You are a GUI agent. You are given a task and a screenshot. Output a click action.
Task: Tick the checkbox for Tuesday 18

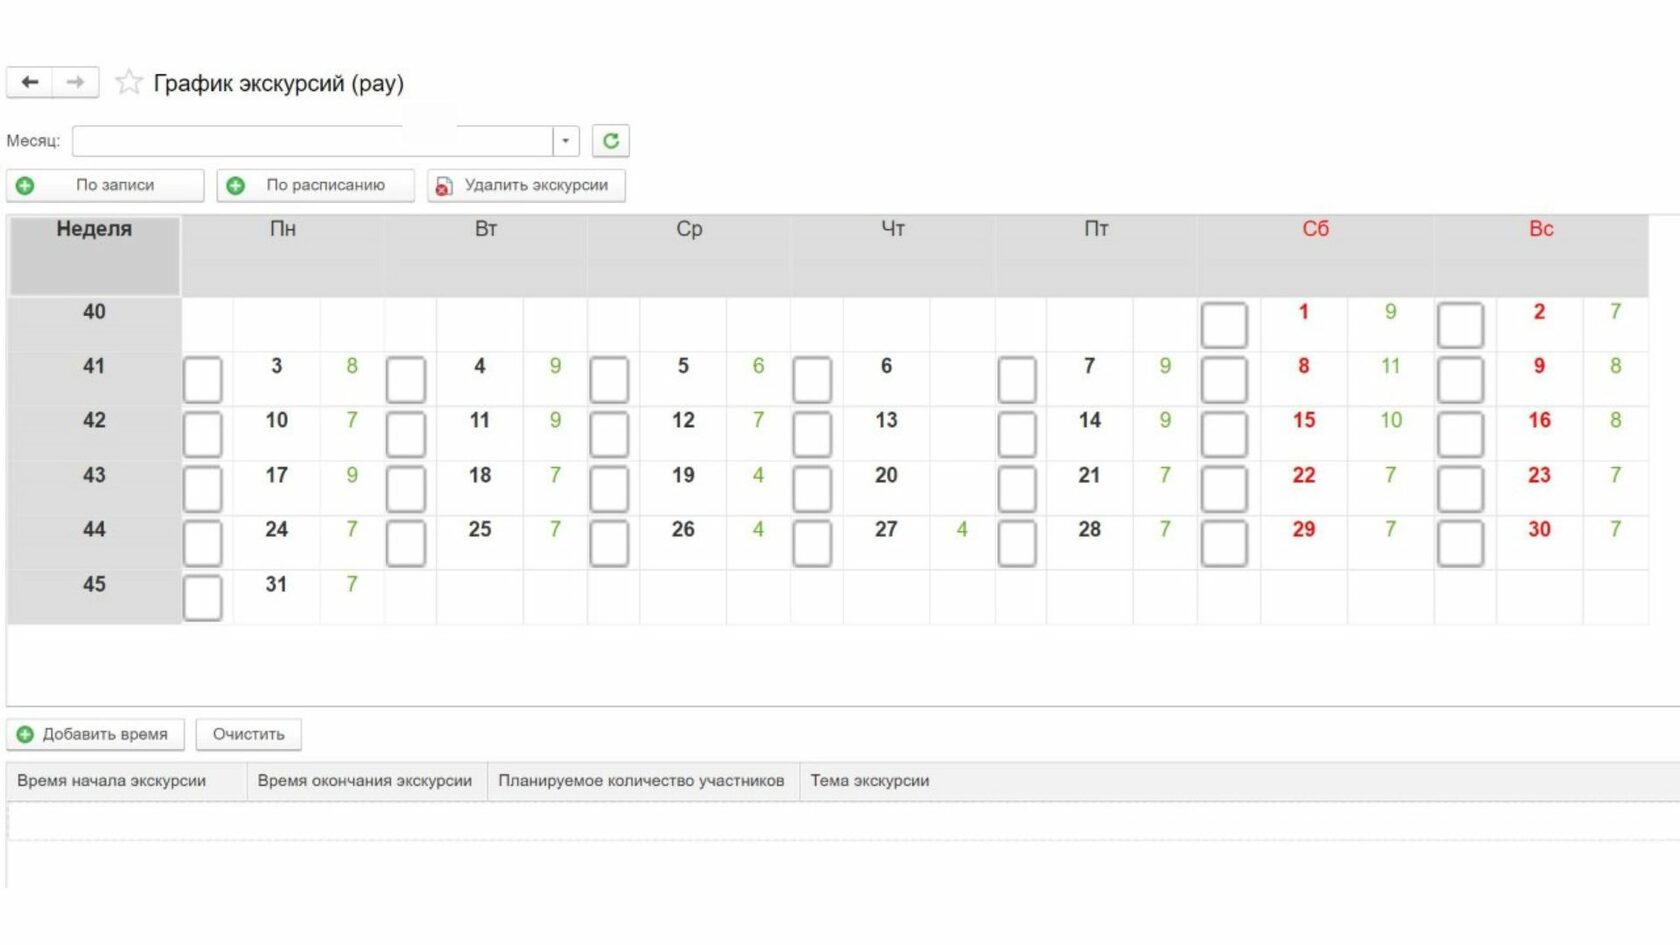coord(406,489)
